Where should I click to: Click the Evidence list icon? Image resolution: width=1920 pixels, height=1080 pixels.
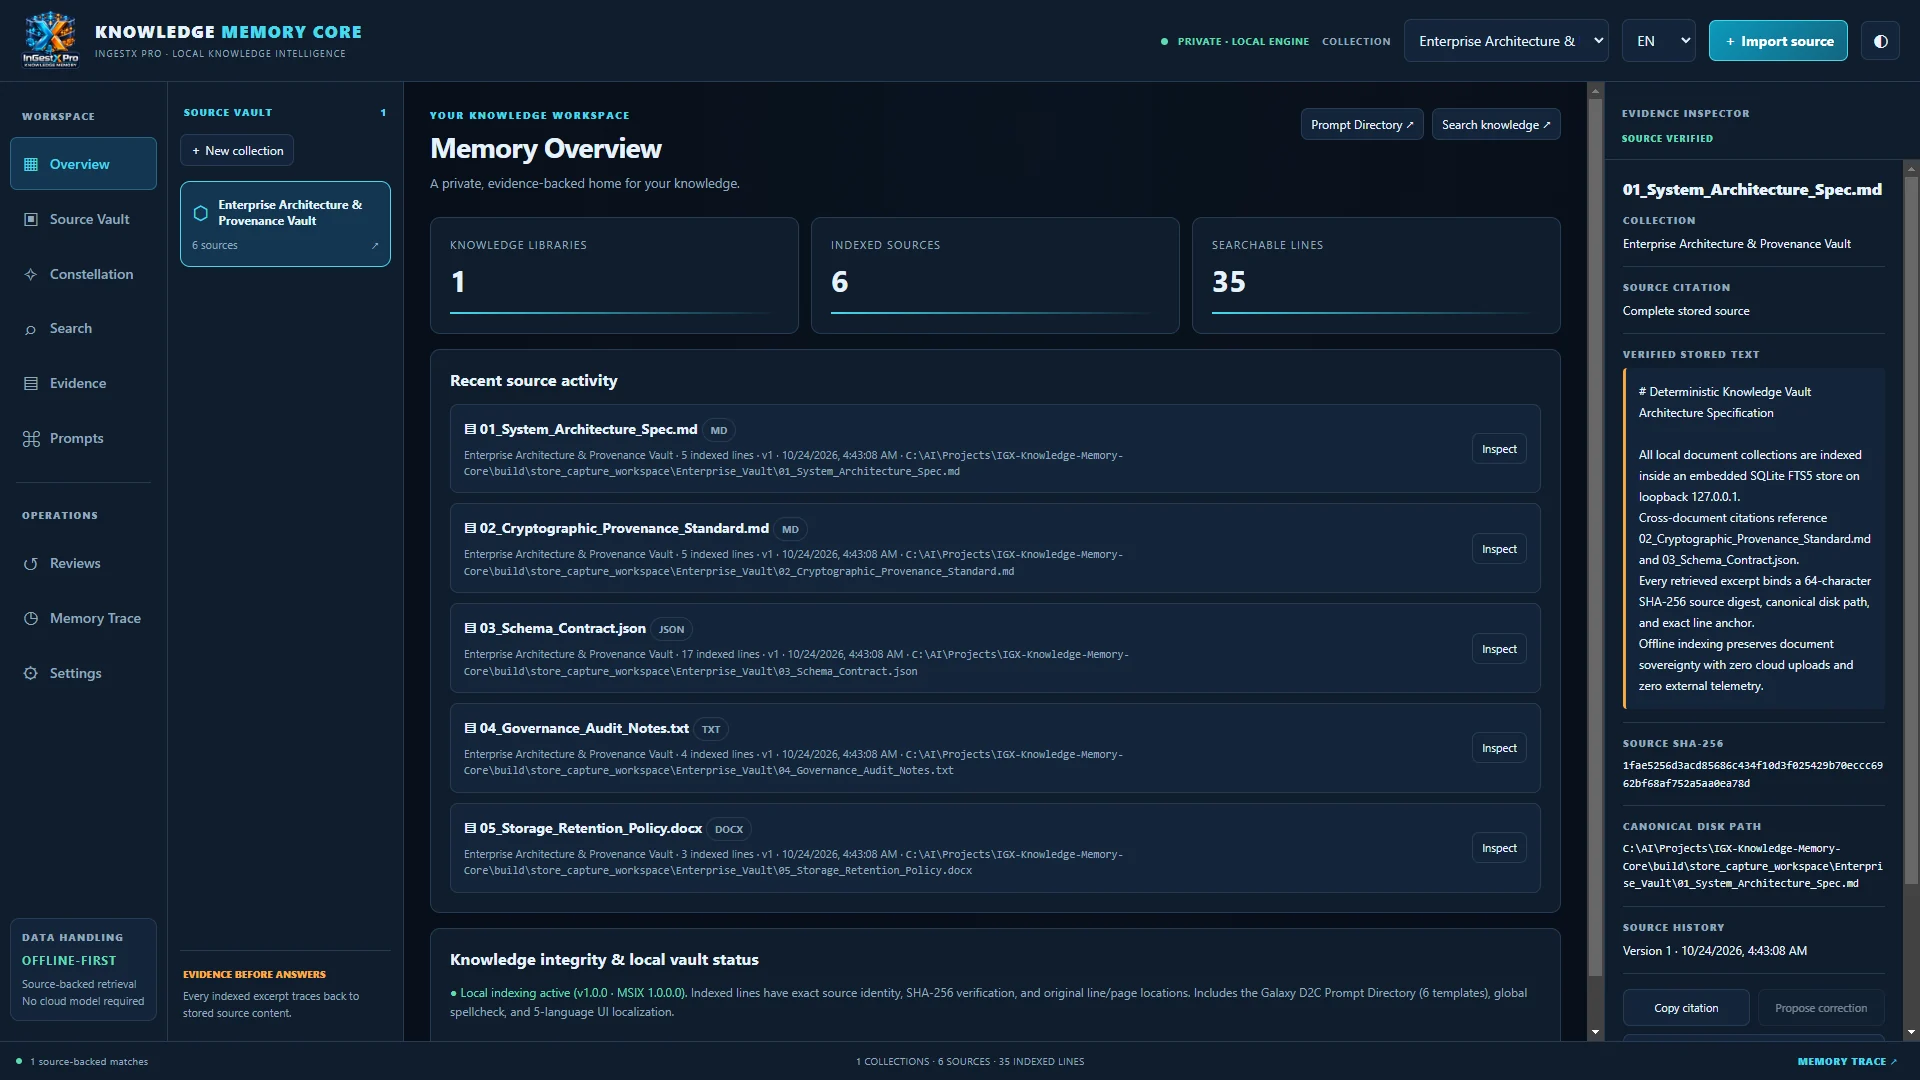point(31,383)
